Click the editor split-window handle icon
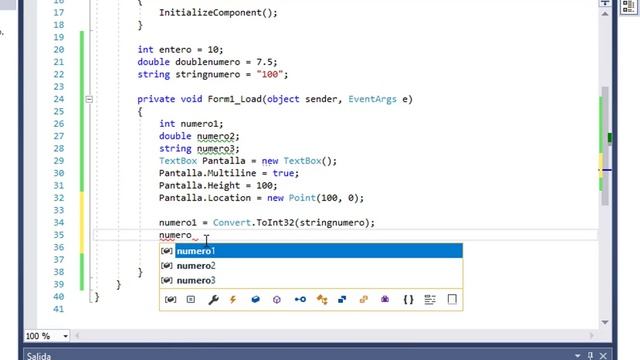640x360 pixels. 604,3
